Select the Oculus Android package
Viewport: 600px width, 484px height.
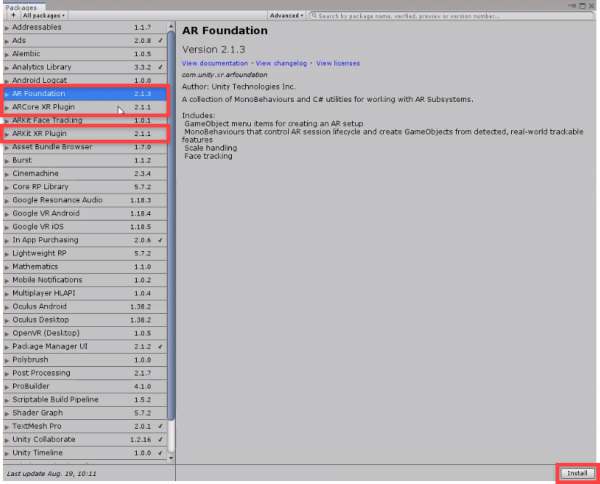(x=85, y=306)
